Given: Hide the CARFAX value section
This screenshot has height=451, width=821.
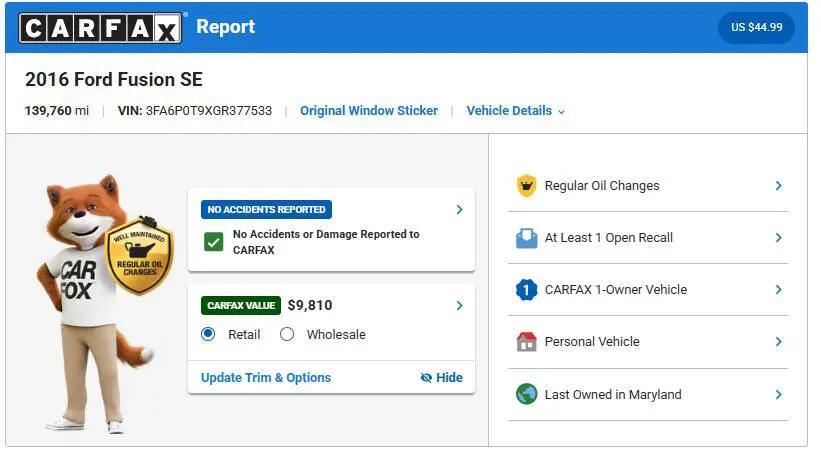Looking at the screenshot, I should click(x=441, y=378).
